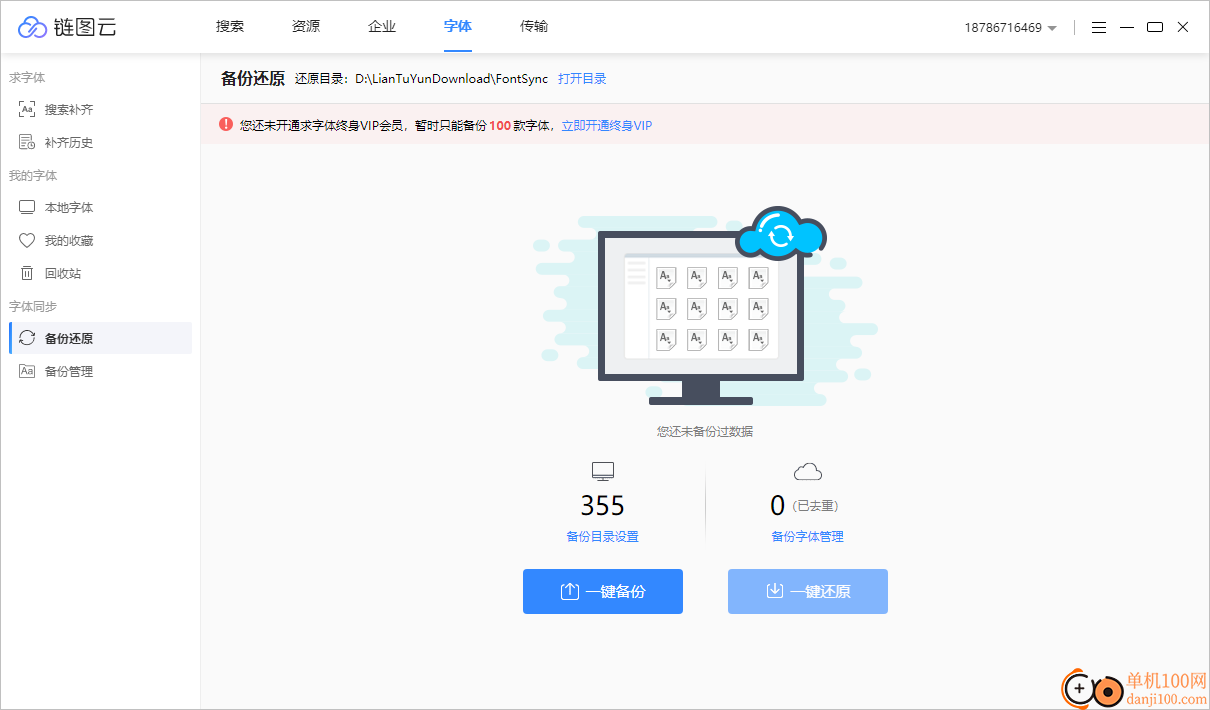Open the 立即开通终身VIP link

pos(605,125)
